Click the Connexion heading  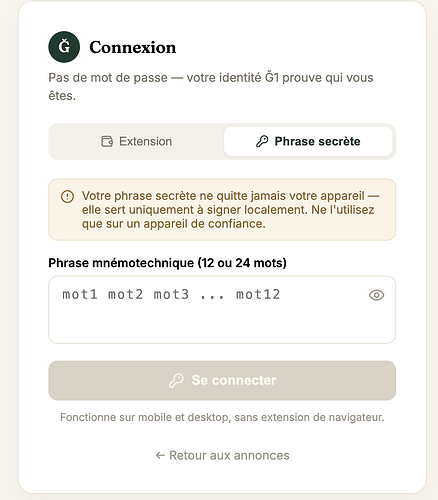click(x=132, y=47)
